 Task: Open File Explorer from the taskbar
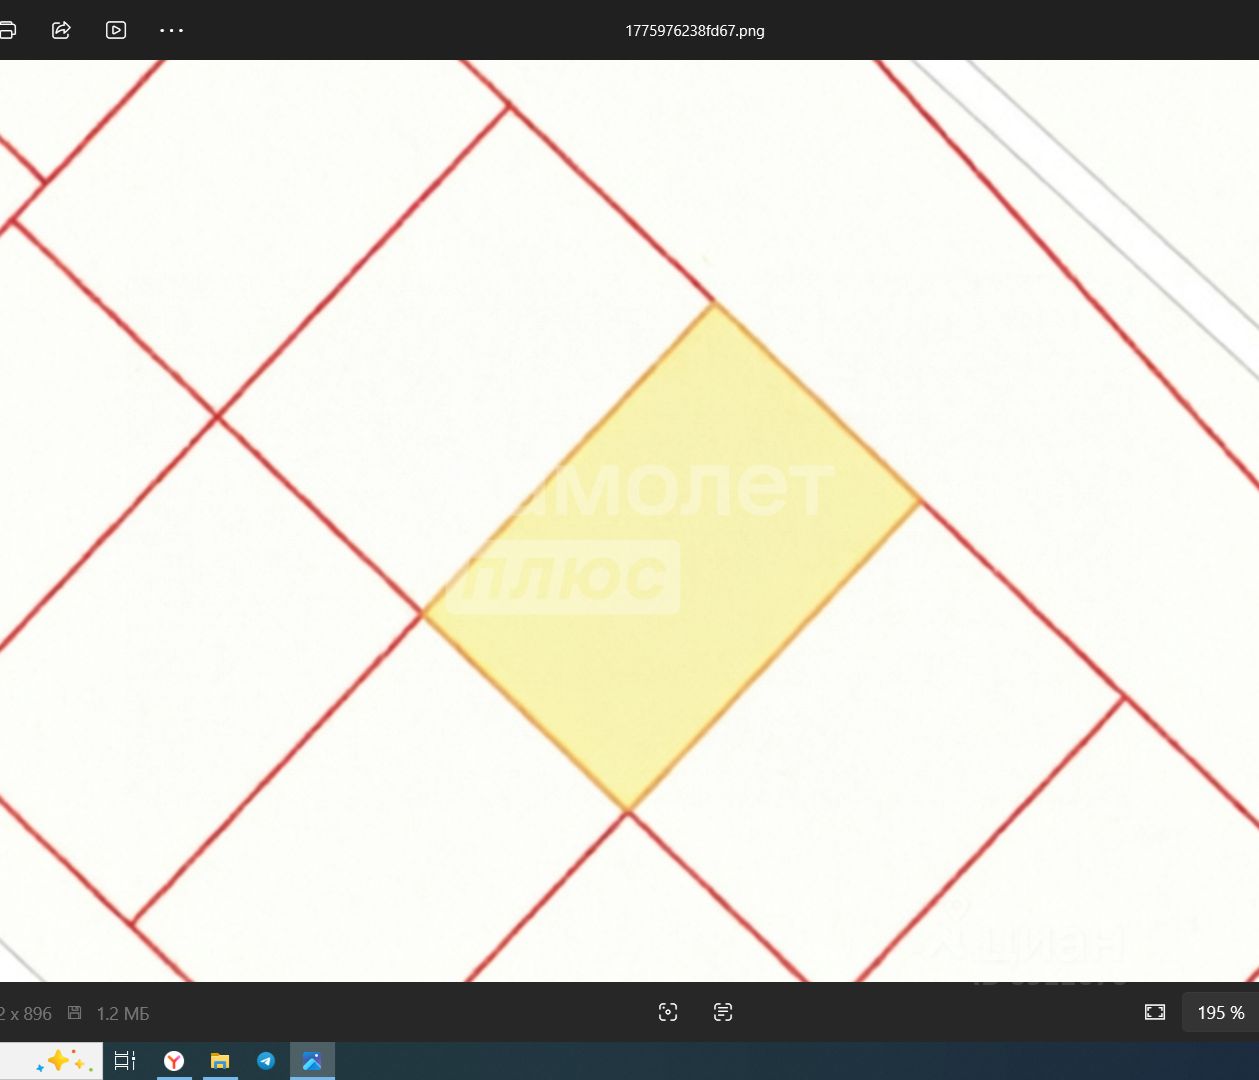pyautogui.click(x=220, y=1061)
